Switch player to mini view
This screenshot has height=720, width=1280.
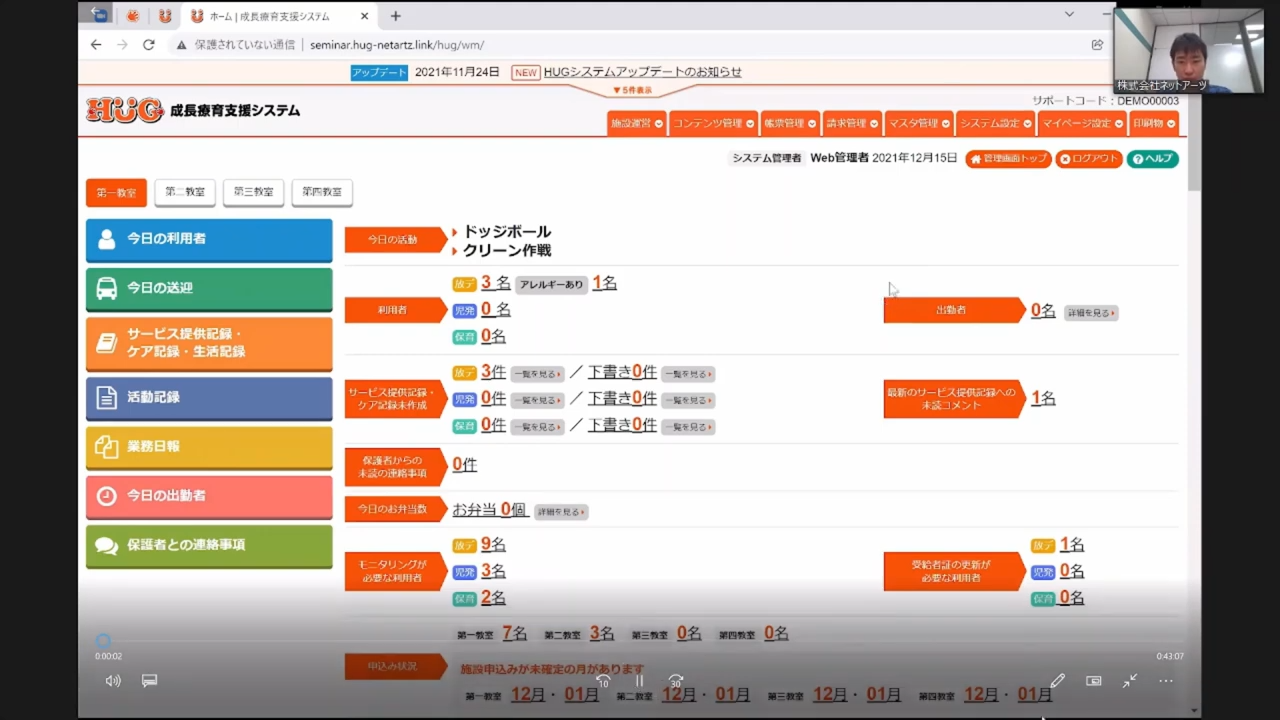pos(1094,681)
